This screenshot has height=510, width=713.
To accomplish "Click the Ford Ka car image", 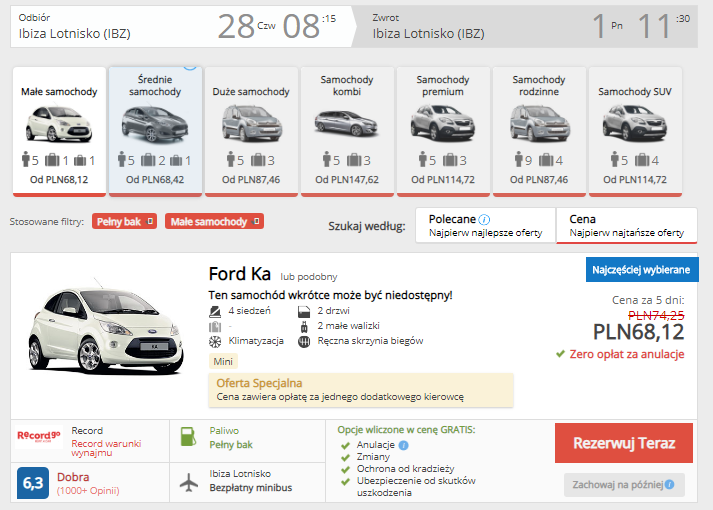I will (x=107, y=327).
